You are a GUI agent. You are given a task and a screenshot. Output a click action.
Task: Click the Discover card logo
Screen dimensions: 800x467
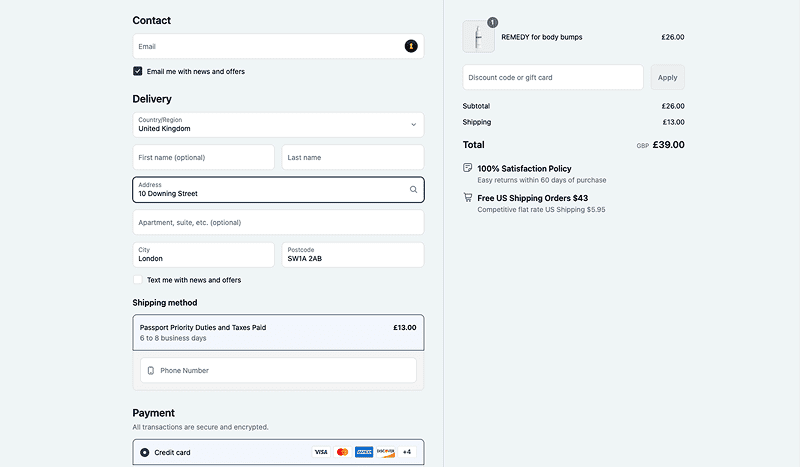385,452
